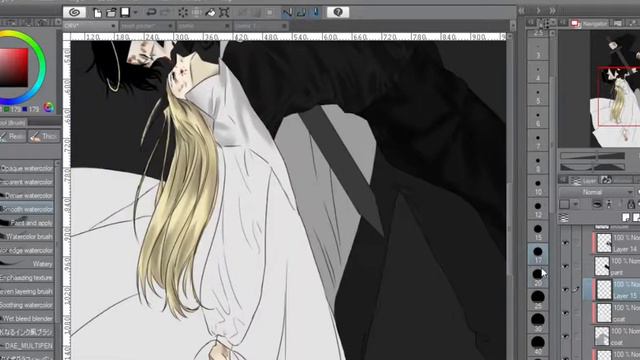Open Clip Studio launcher spiral icon

(x=74, y=12)
